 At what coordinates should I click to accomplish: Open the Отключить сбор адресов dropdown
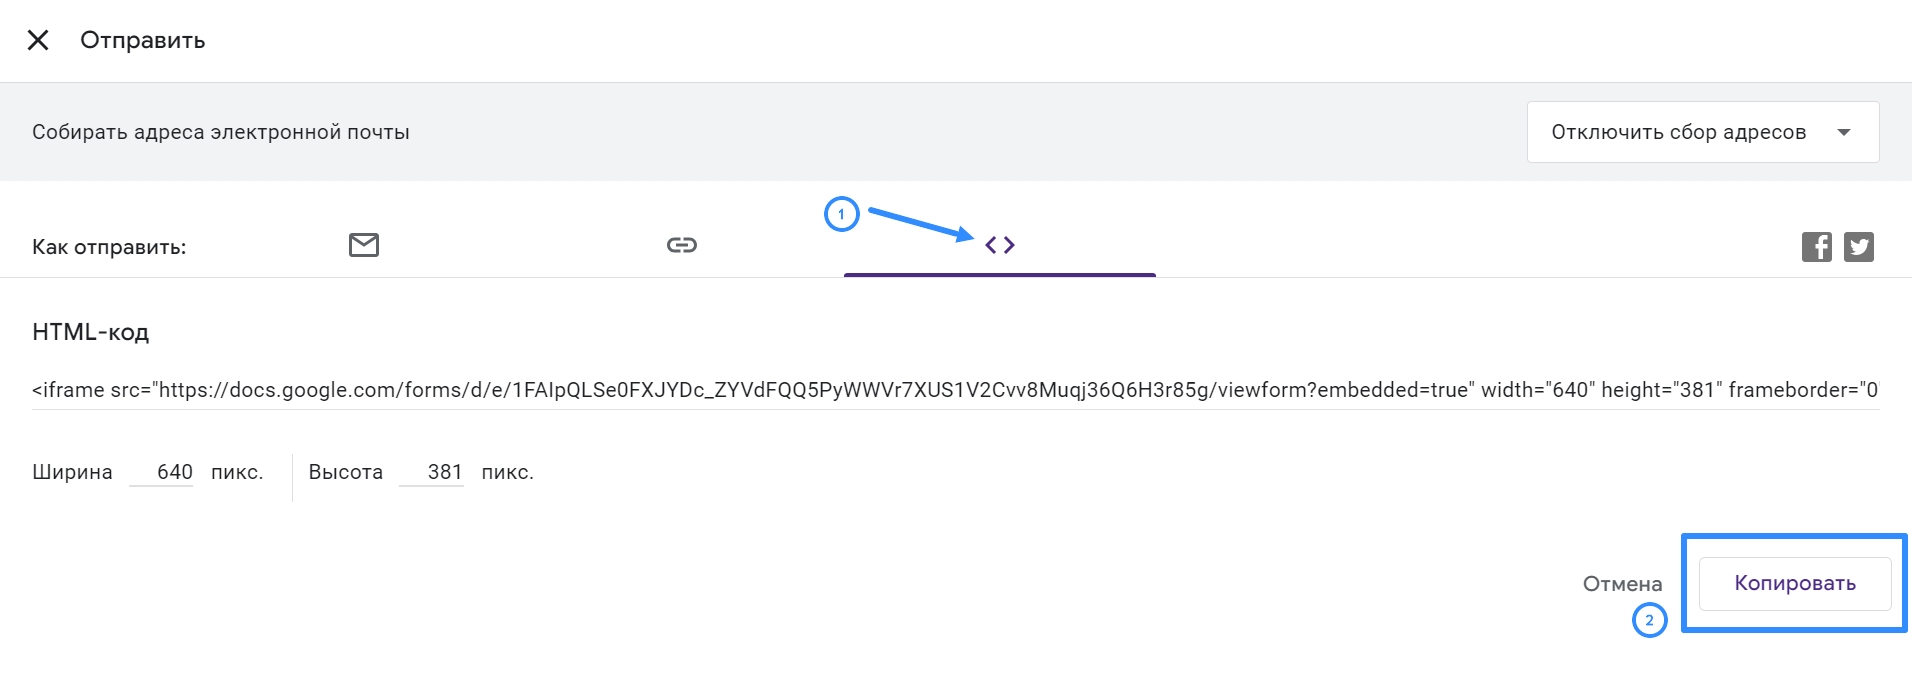coord(1703,132)
